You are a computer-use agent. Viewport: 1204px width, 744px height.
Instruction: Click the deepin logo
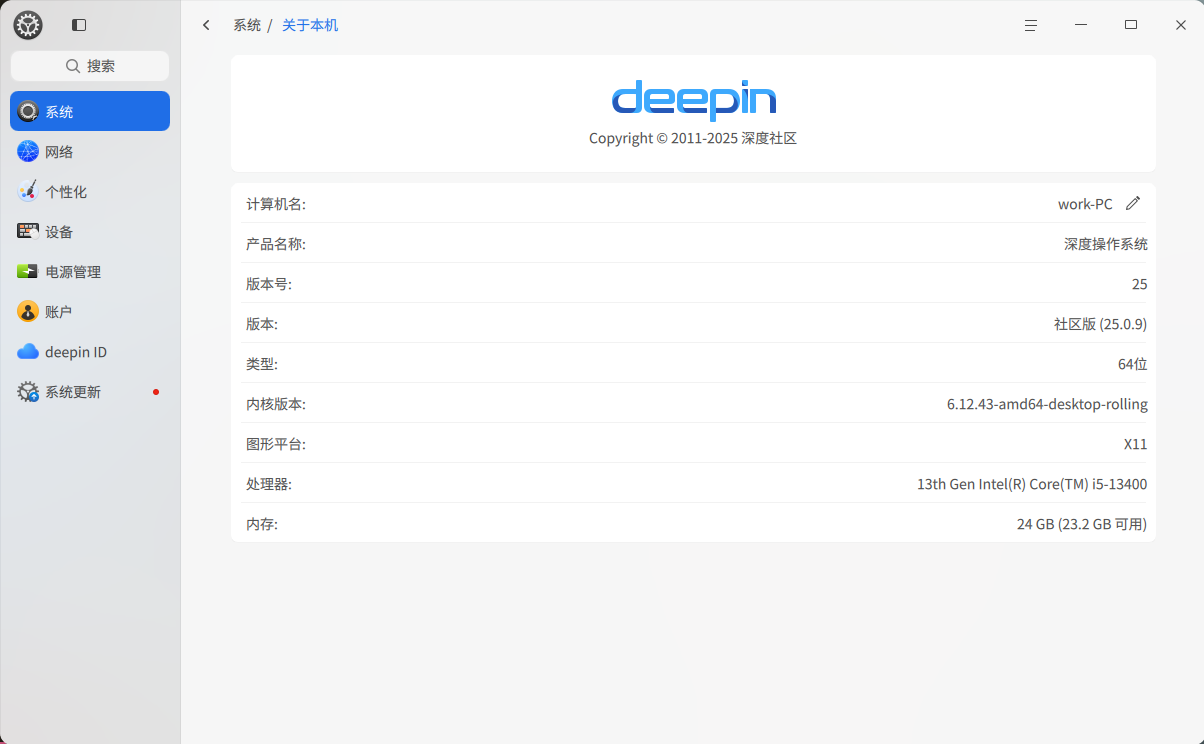point(694,101)
